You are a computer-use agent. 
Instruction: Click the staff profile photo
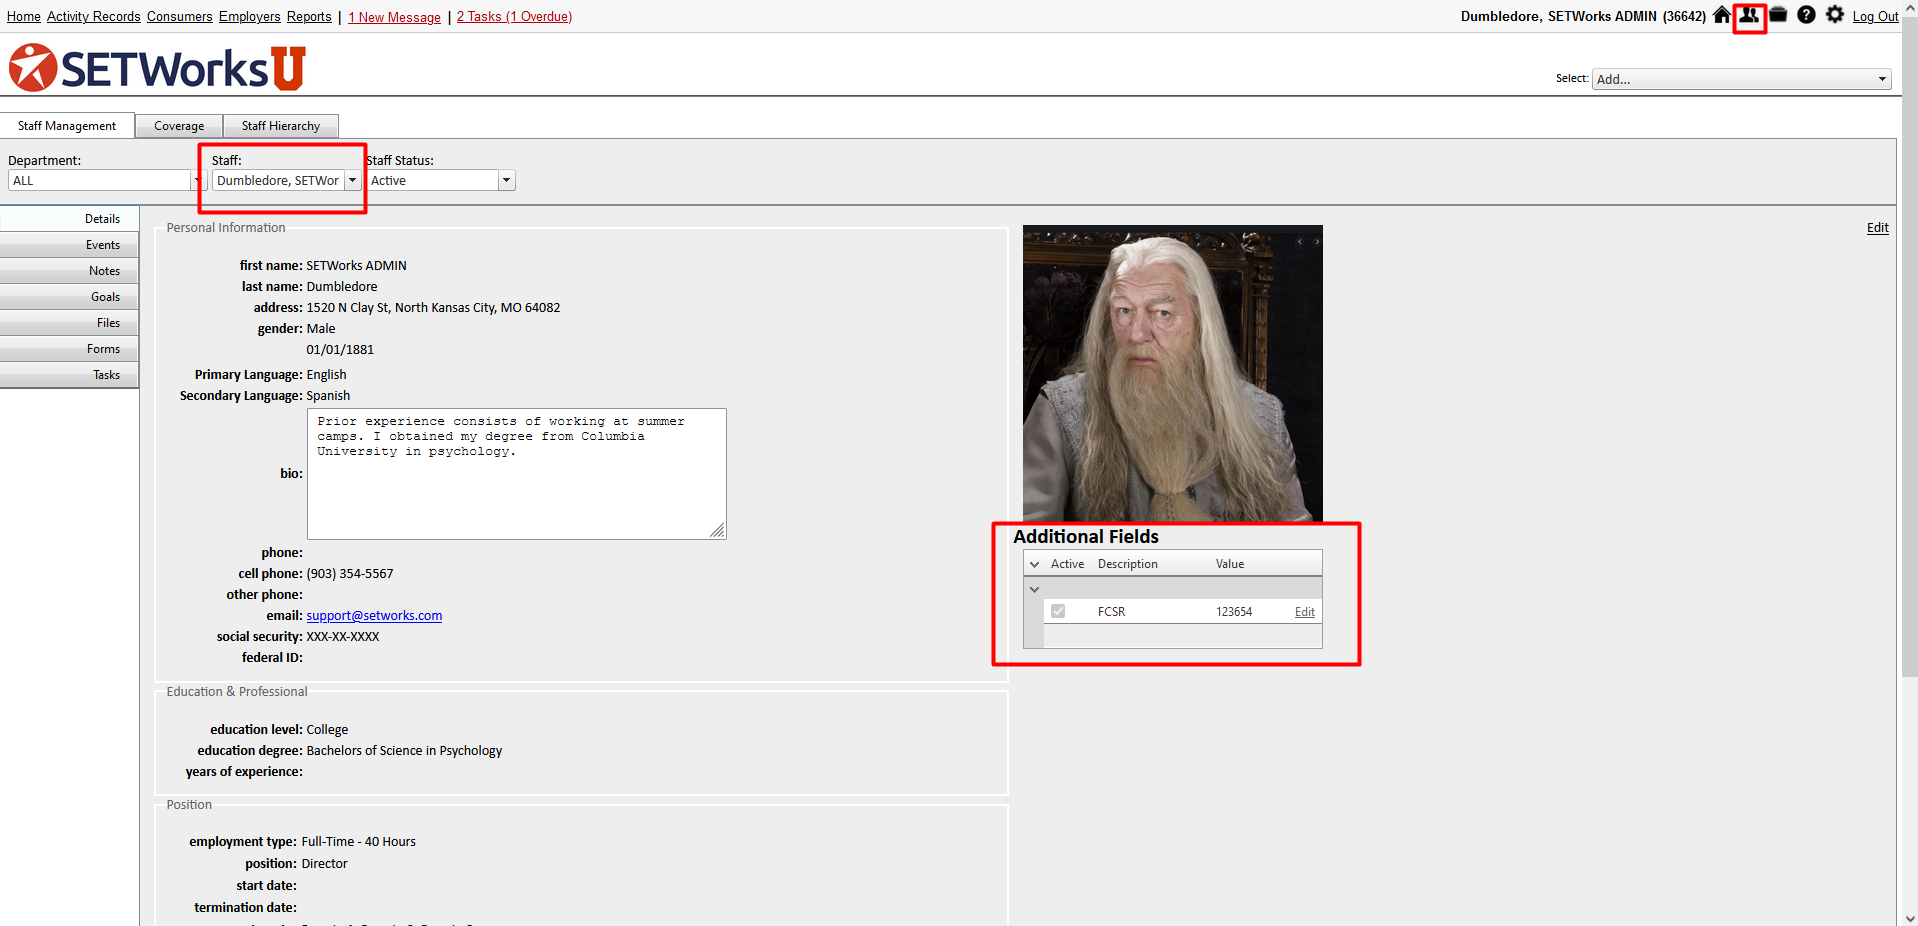click(x=1172, y=373)
